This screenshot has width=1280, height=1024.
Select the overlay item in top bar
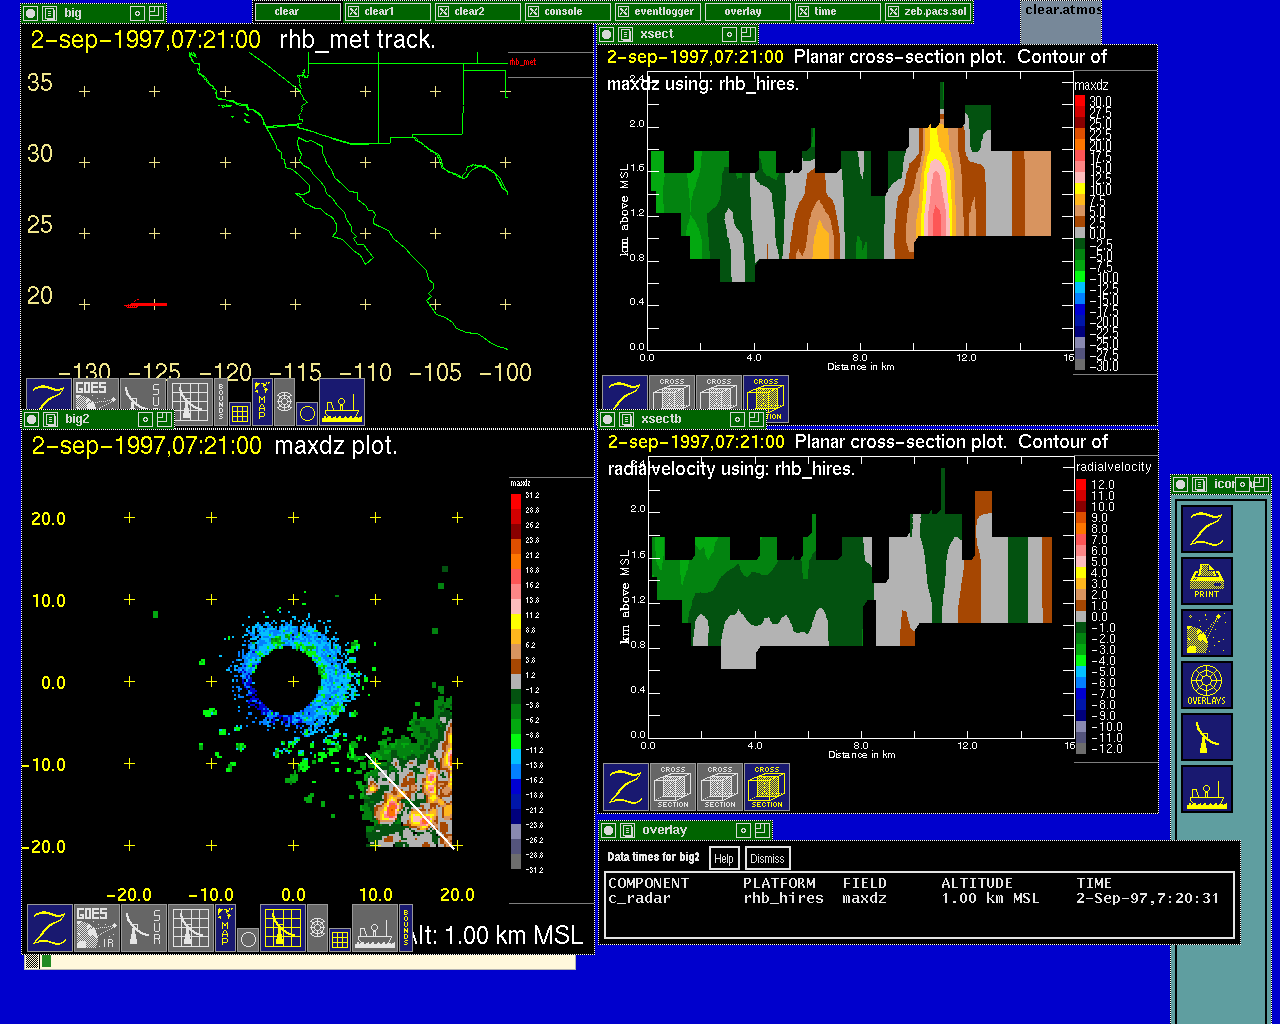pos(743,12)
